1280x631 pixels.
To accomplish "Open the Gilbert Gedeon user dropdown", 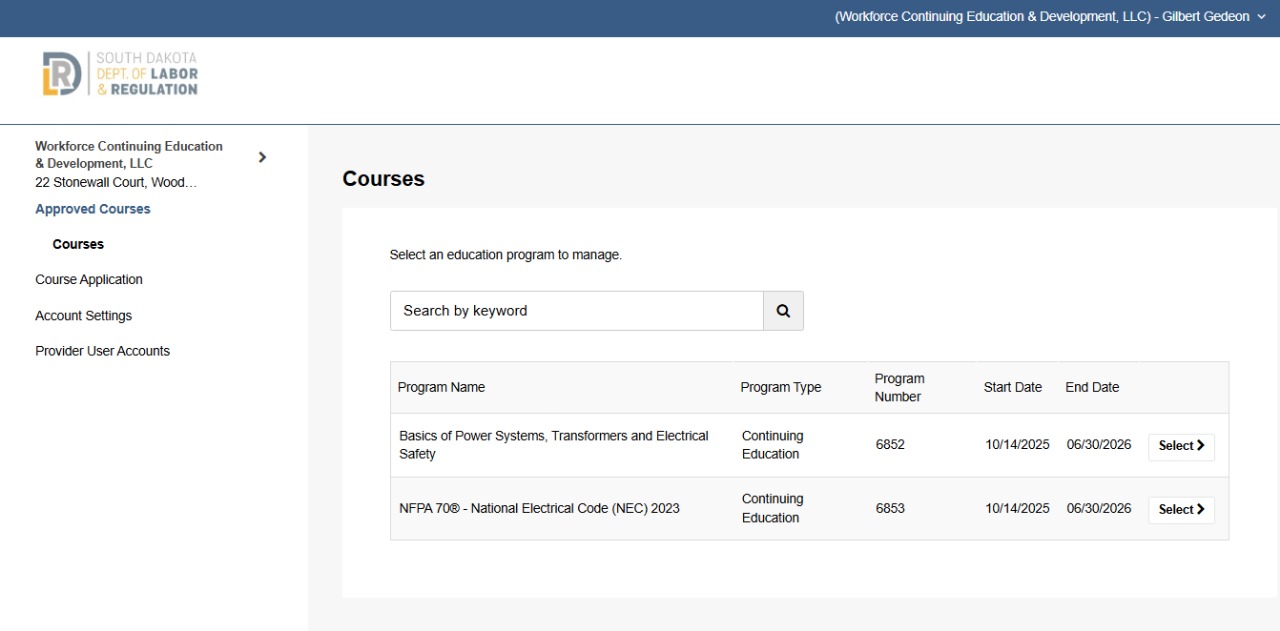I will point(1050,17).
